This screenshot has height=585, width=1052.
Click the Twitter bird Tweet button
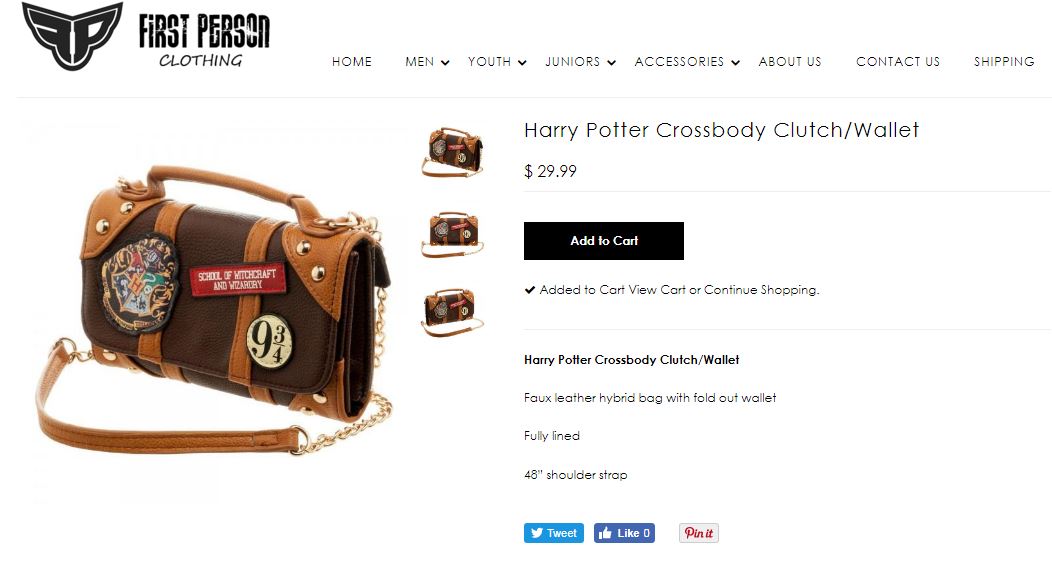[x=554, y=533]
